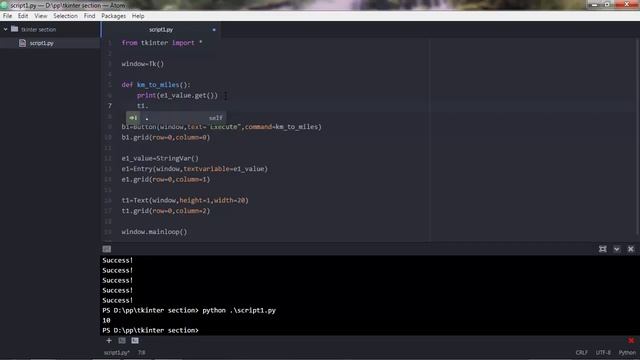Change the CRLF line ending setting
640x360 pixels.
(x=582, y=353)
